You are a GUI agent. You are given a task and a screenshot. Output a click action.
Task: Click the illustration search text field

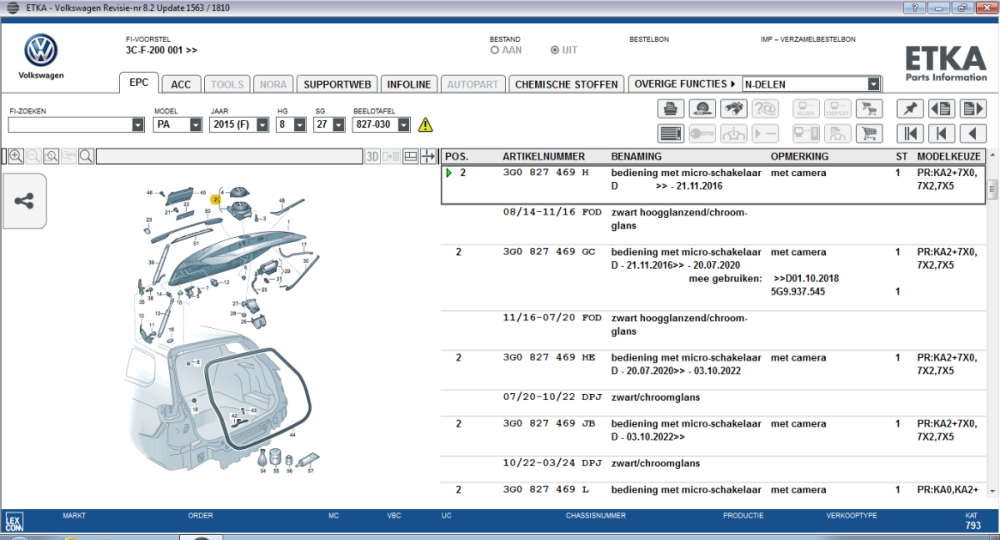pos(229,156)
